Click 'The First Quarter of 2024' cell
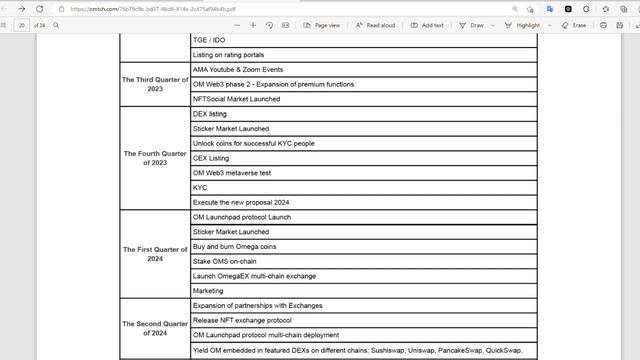The width and height of the screenshot is (640, 360). pyautogui.click(x=155, y=254)
